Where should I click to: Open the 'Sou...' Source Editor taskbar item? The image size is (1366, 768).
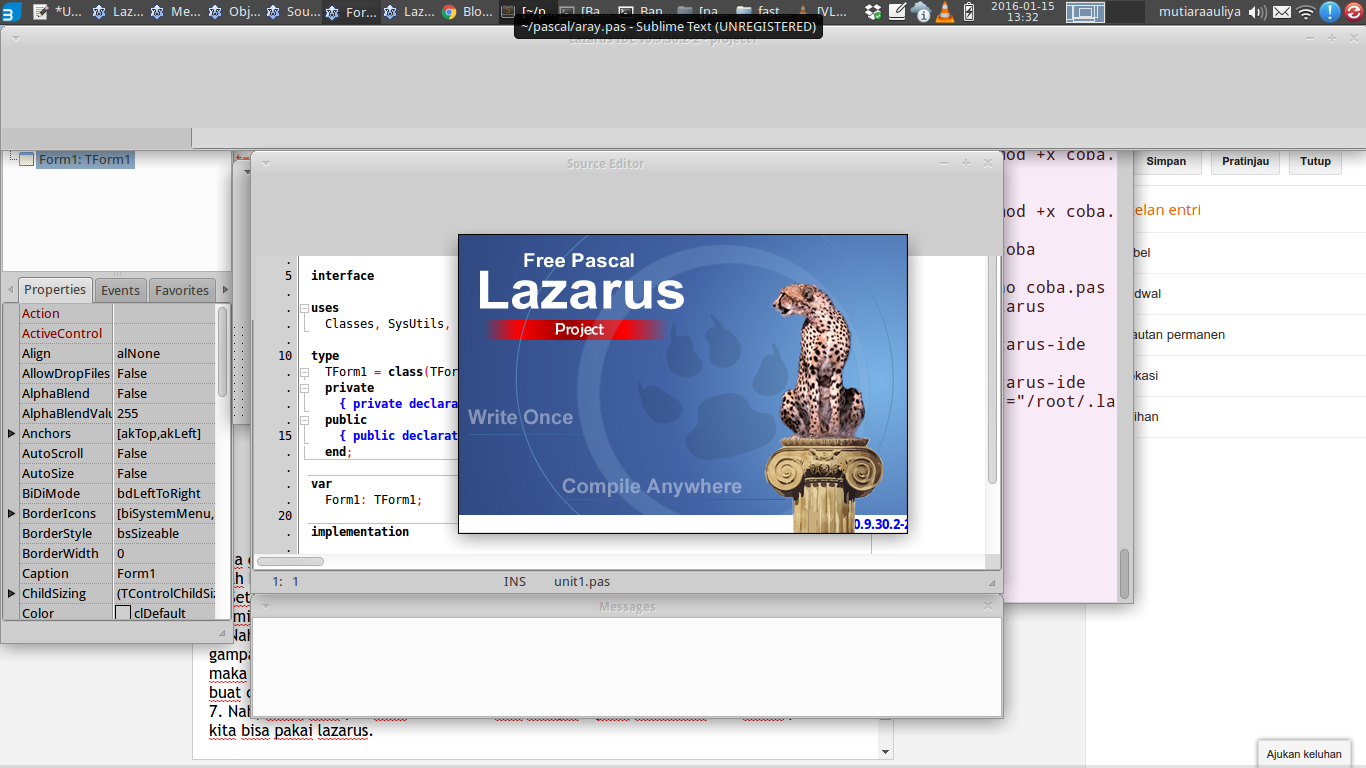click(294, 12)
